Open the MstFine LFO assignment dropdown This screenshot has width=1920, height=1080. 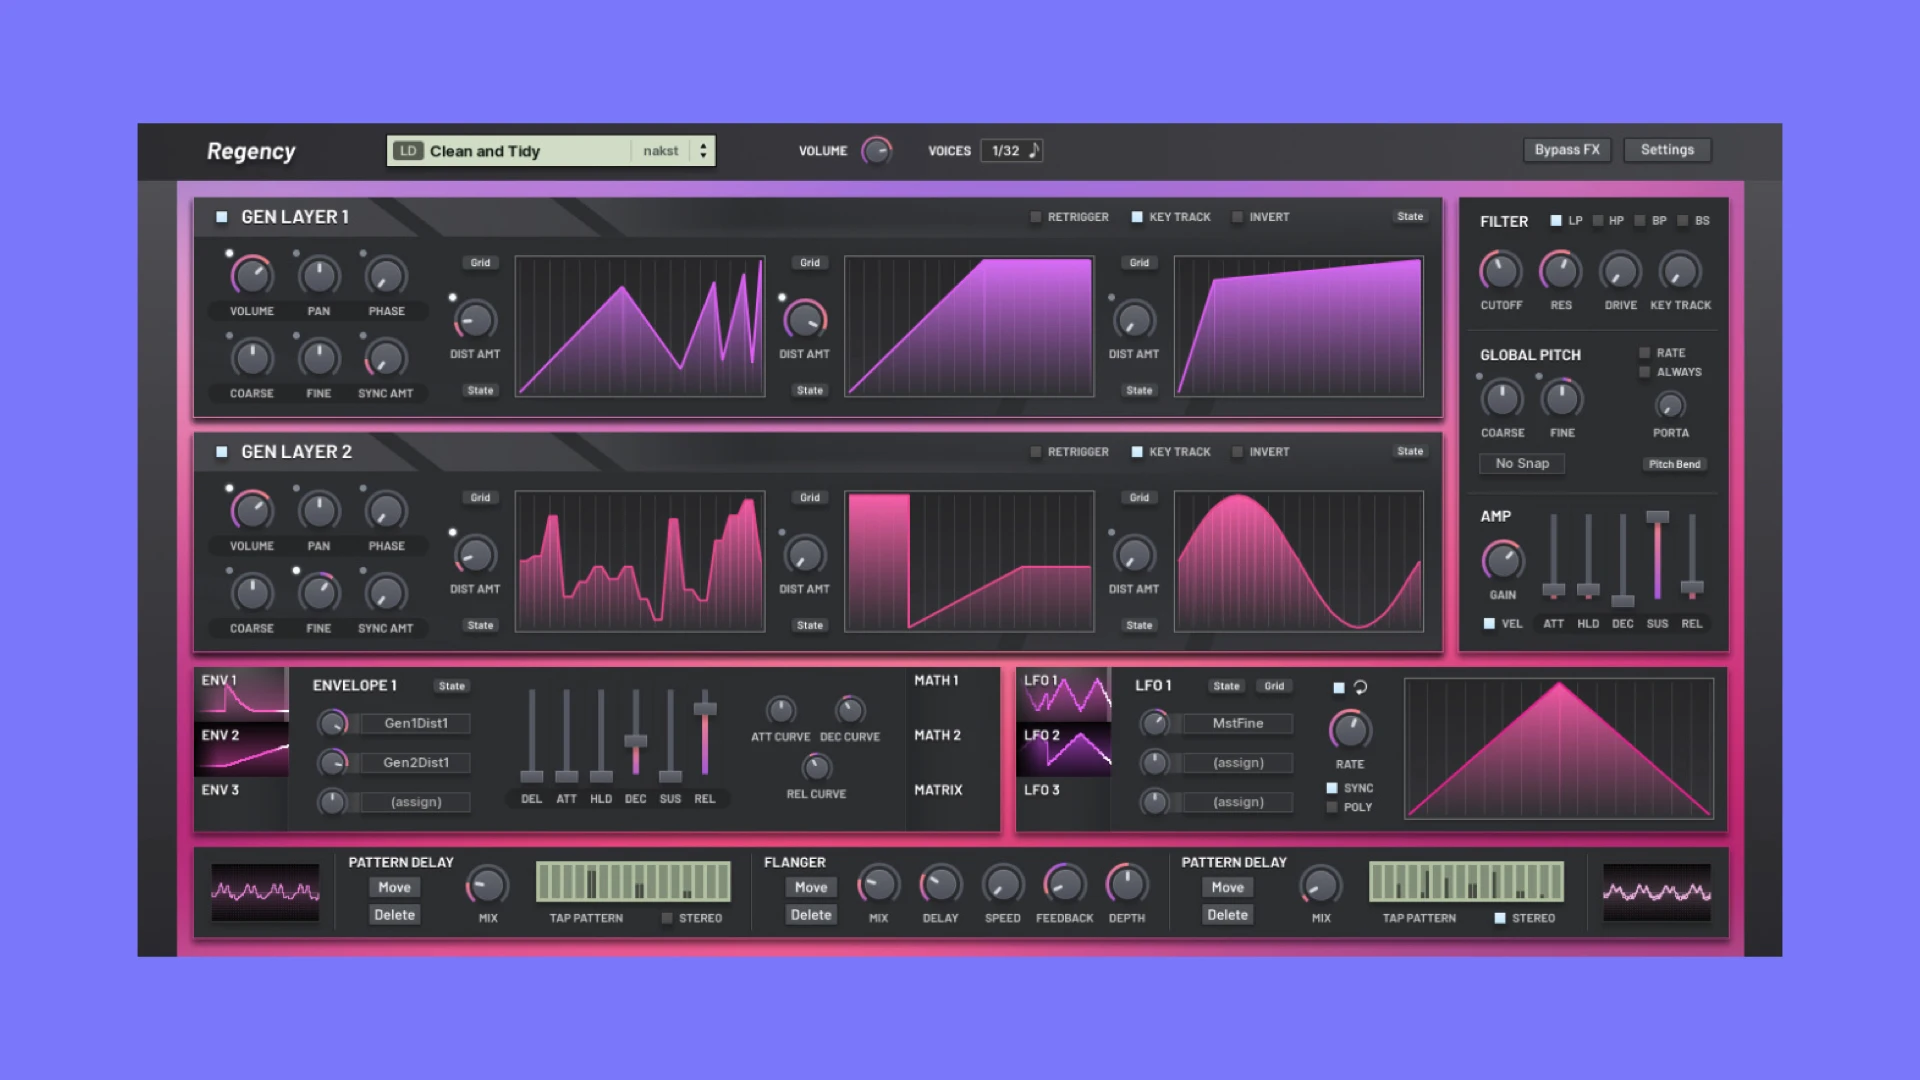click(1237, 723)
